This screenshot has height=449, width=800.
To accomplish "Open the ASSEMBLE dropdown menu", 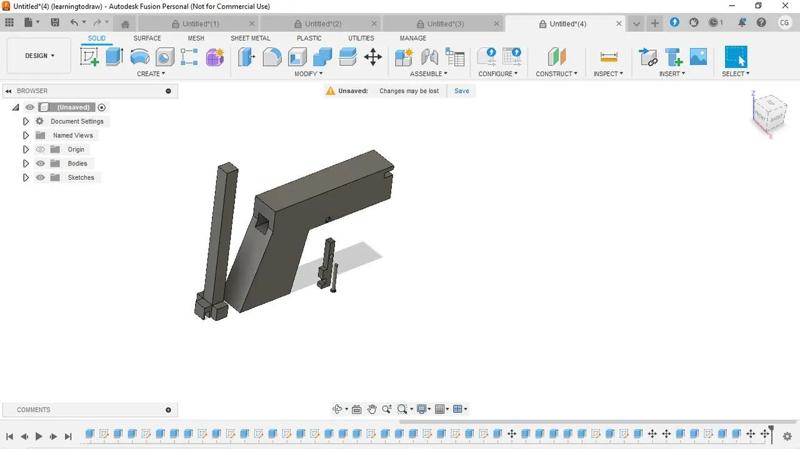I will tap(429, 74).
